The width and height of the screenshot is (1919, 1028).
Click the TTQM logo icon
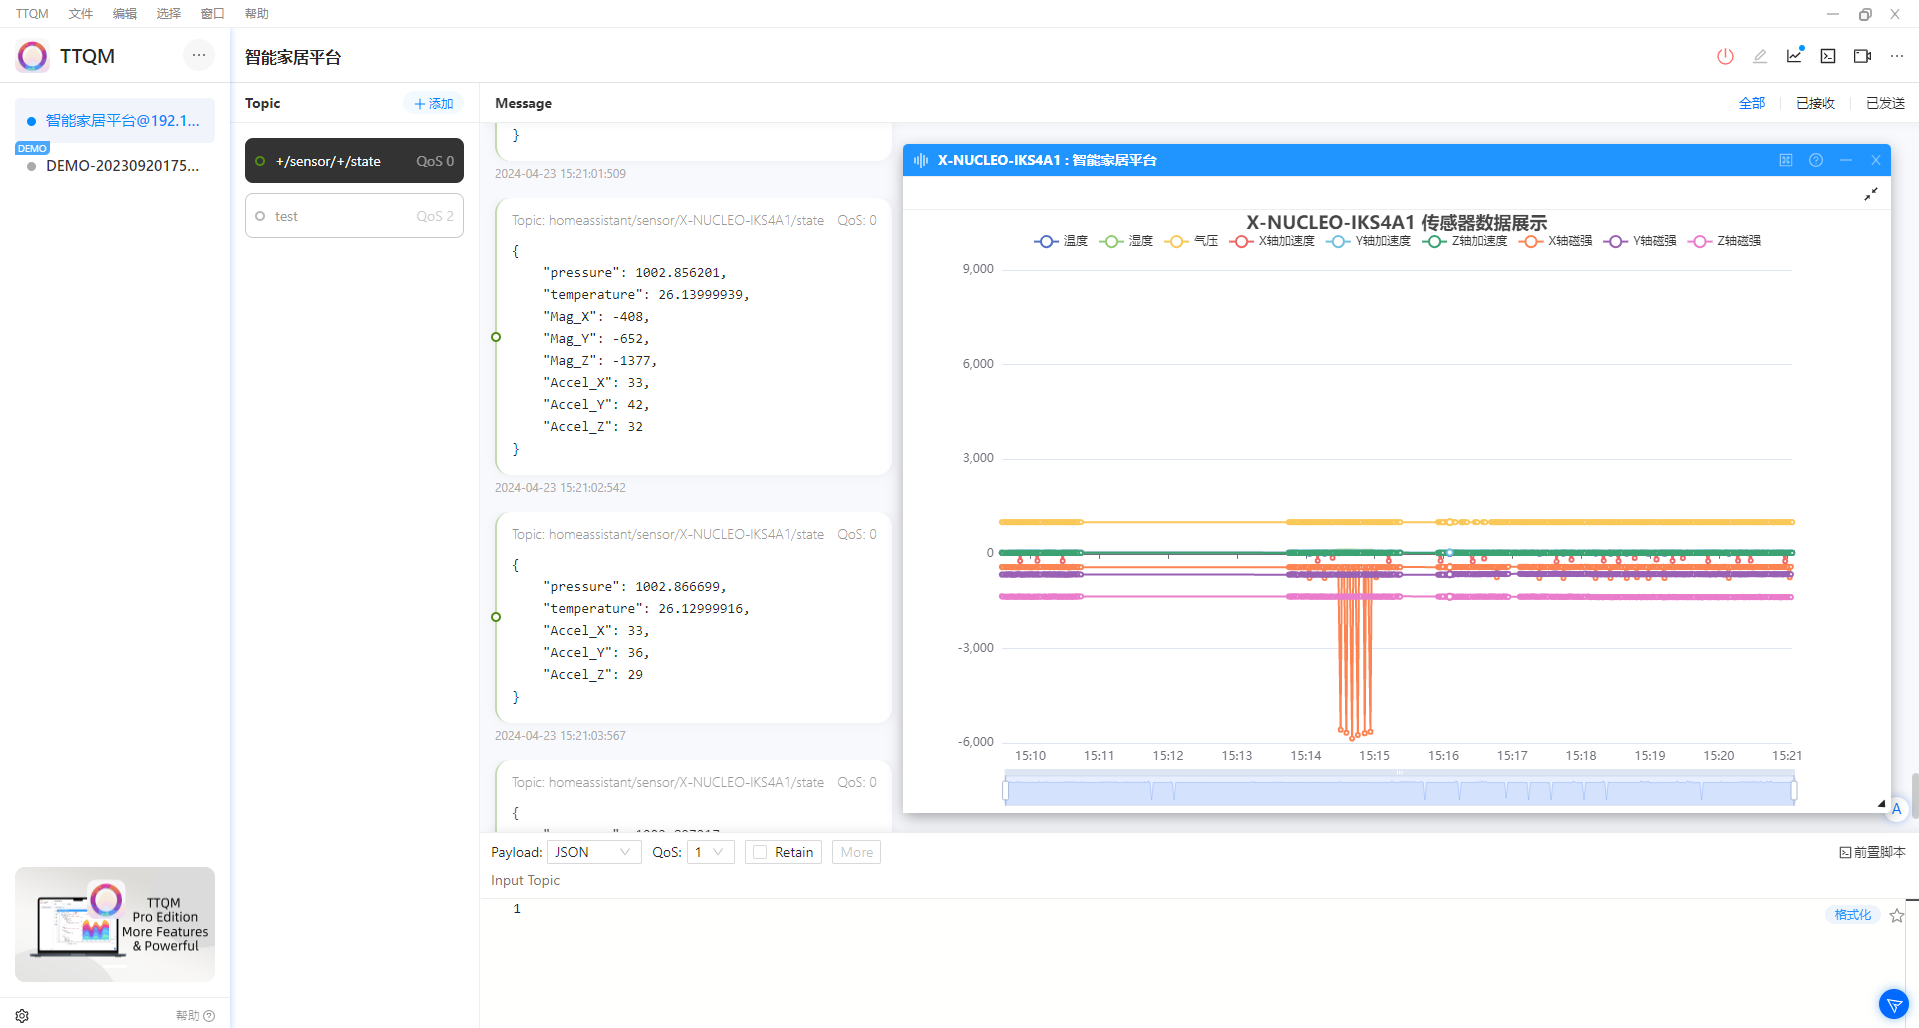pos(33,56)
